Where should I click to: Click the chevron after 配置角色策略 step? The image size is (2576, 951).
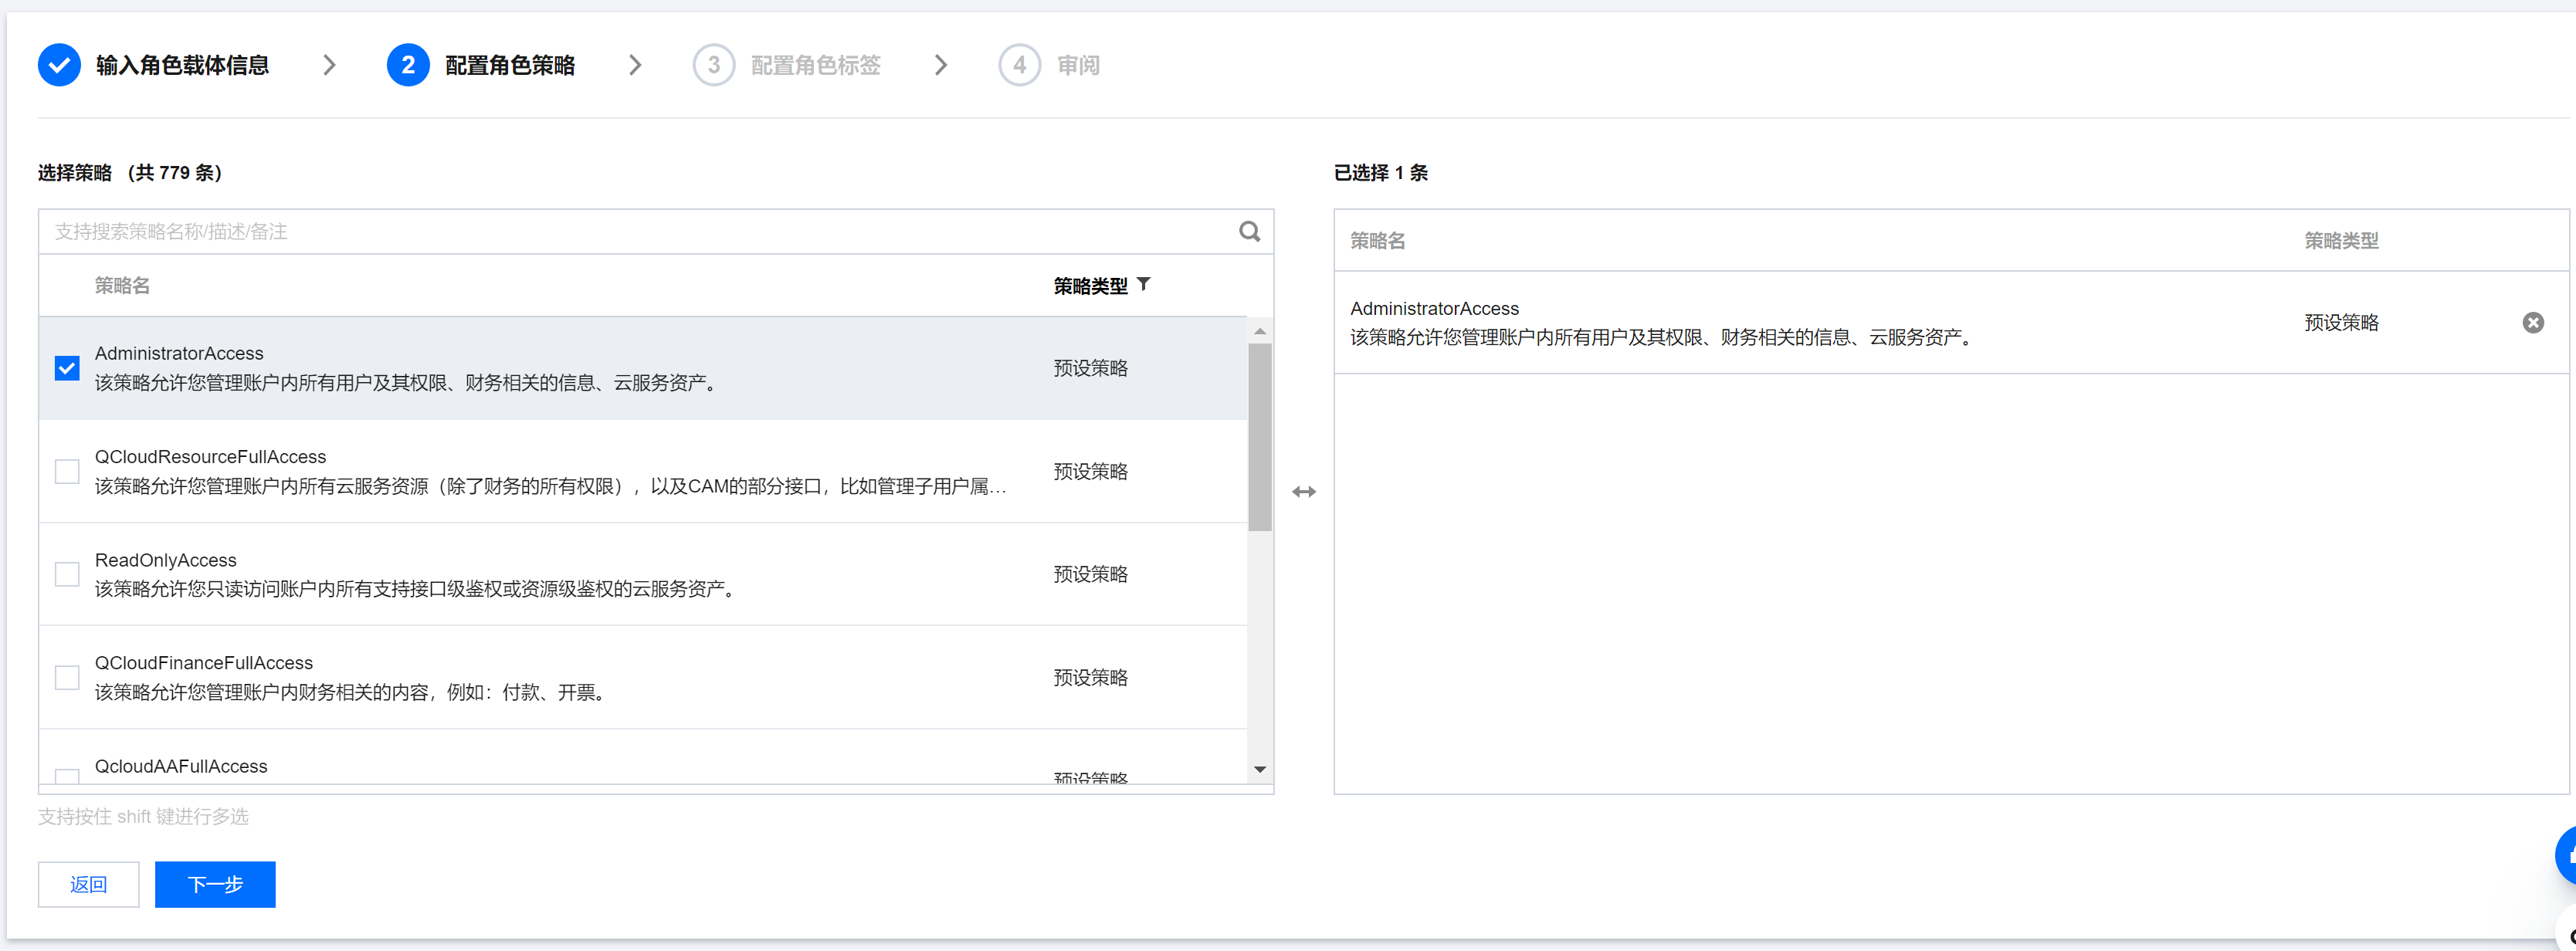635,65
